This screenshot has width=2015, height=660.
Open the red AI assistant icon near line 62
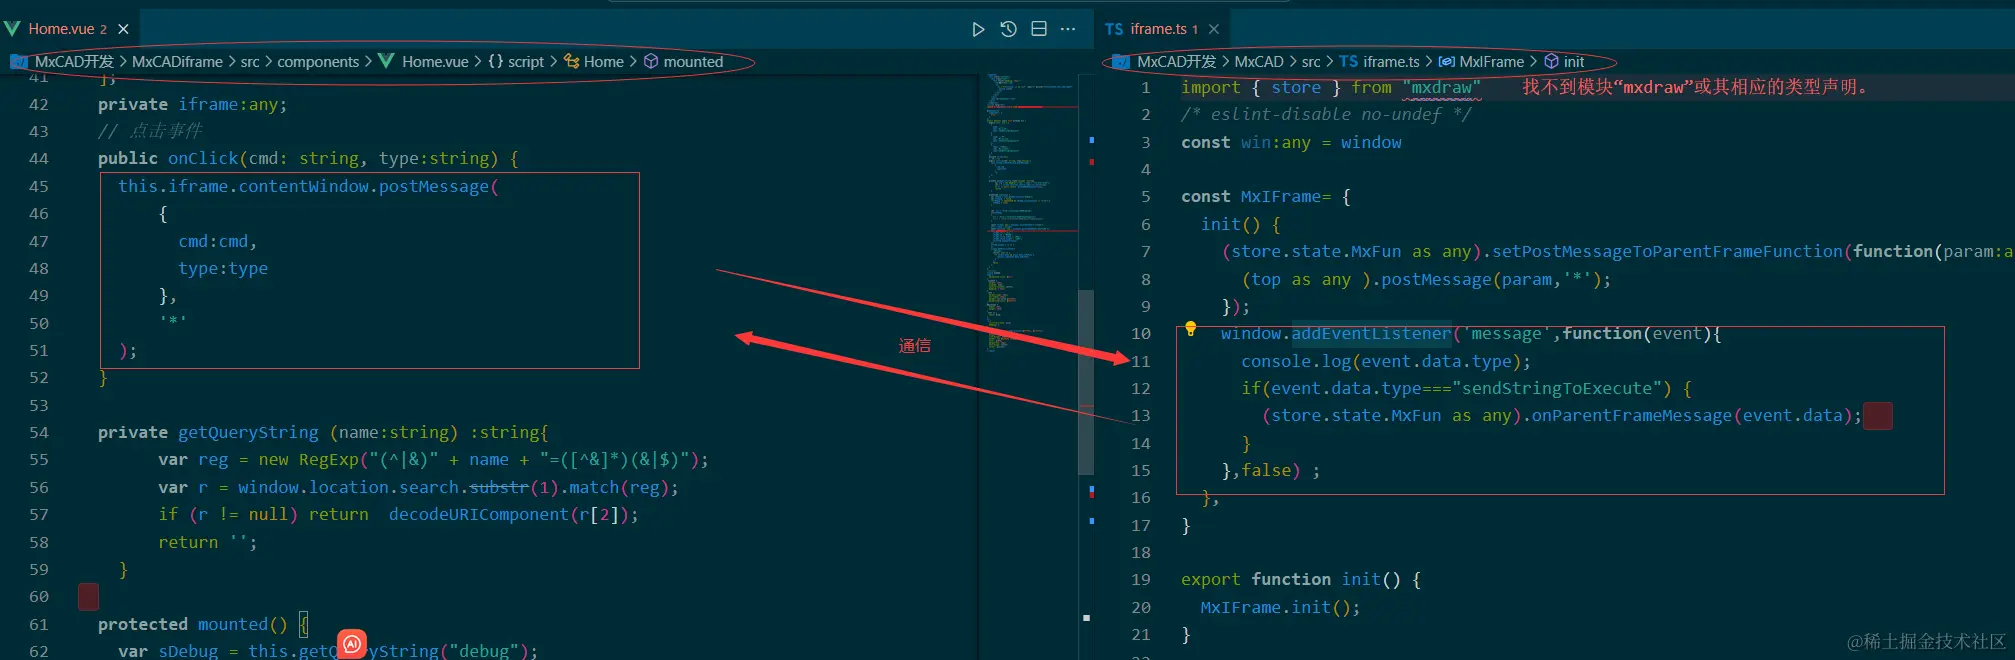(352, 644)
